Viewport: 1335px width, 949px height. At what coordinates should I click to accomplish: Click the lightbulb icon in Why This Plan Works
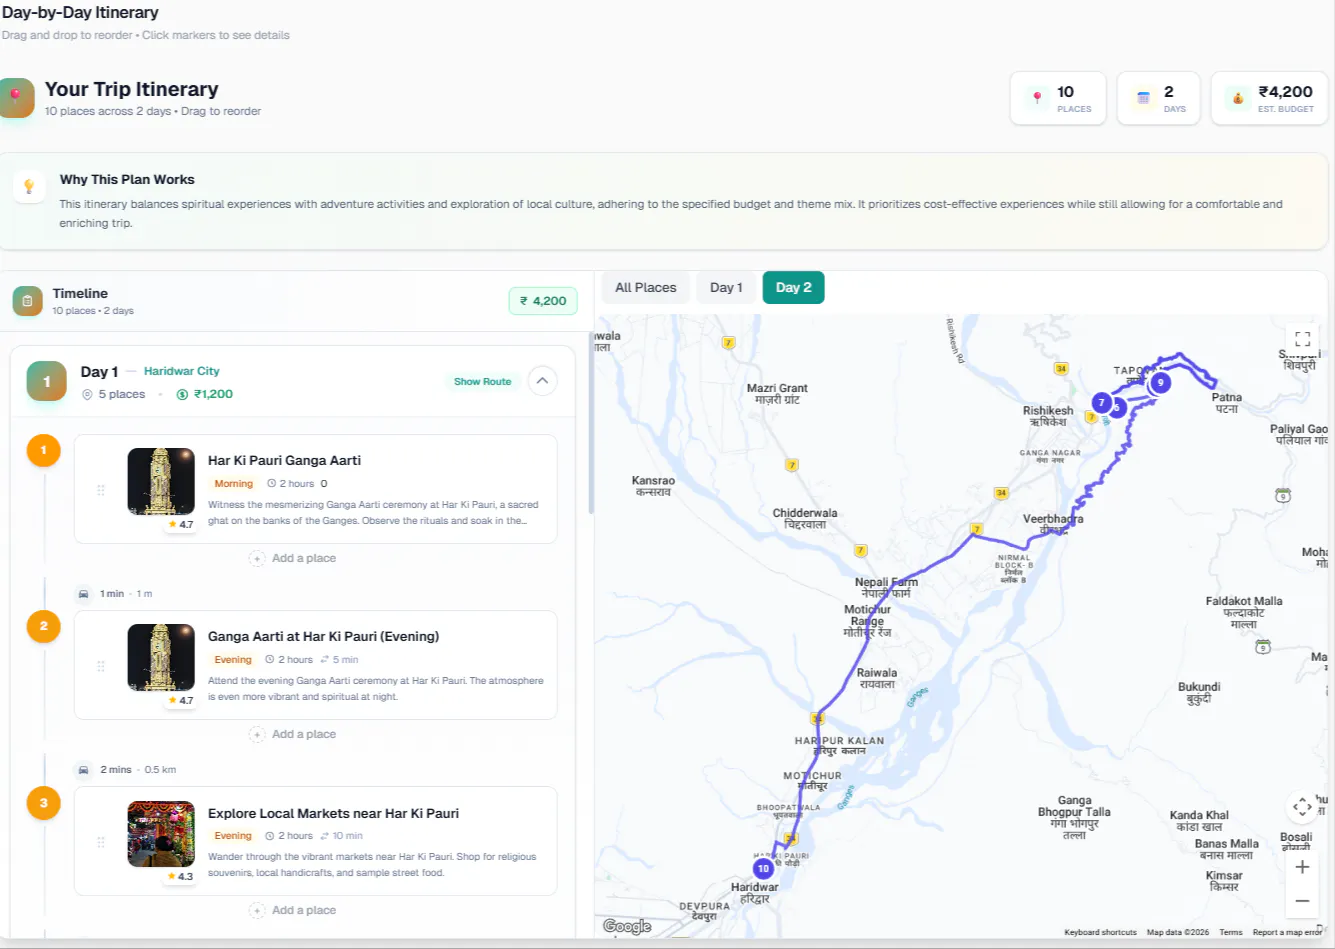pyautogui.click(x=29, y=186)
